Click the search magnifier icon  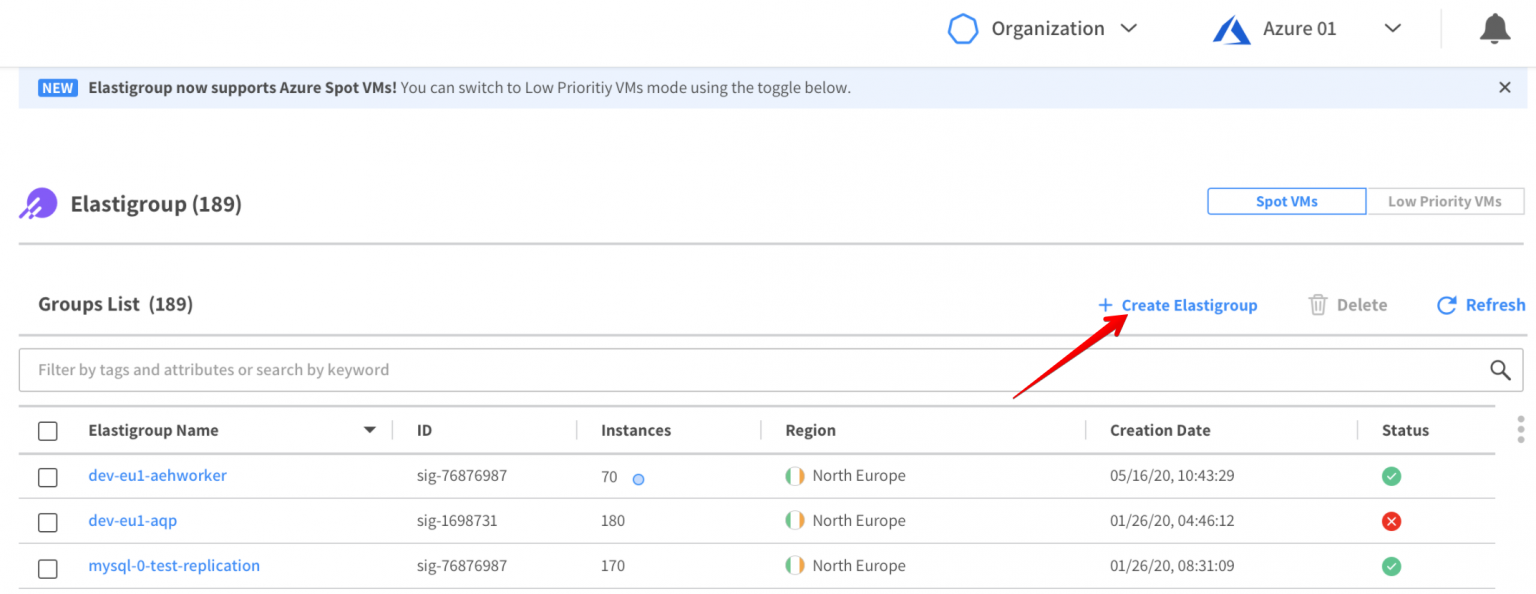point(1500,370)
